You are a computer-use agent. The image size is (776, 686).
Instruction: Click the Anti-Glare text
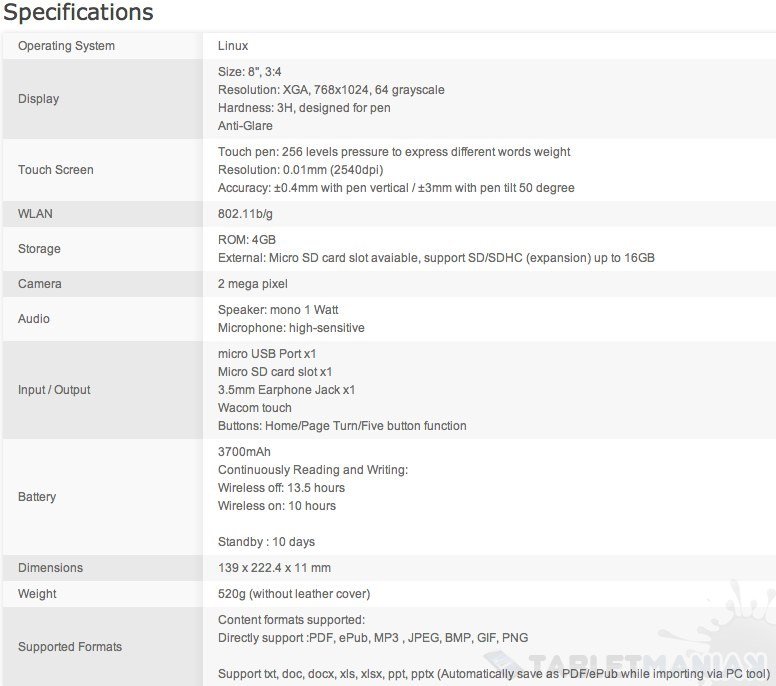coord(245,126)
